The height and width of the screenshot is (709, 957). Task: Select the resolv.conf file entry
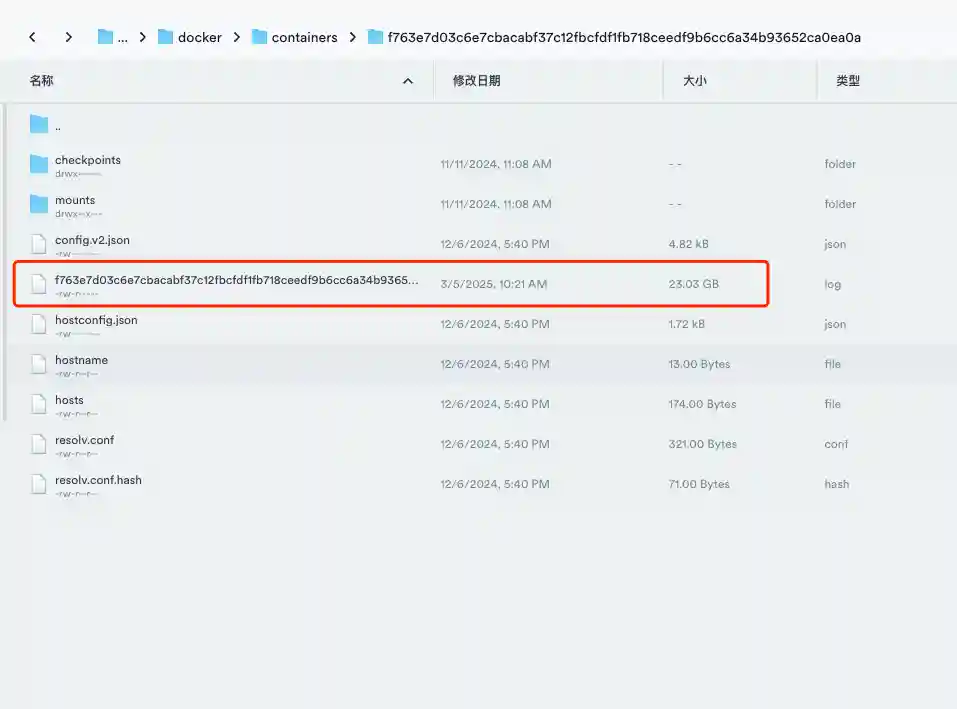(x=84, y=440)
